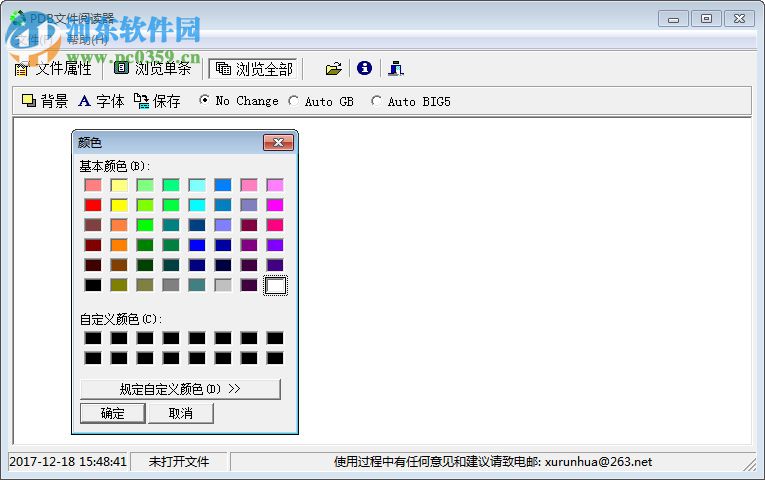Click the exit door icon
The width and height of the screenshot is (765, 480).
[x=396, y=68]
